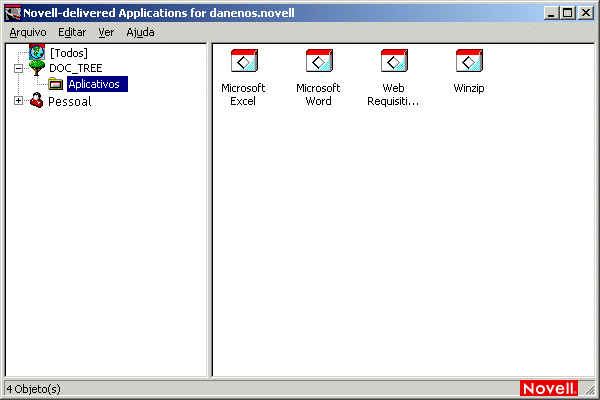This screenshot has height=400, width=600.
Task: Click the Microsoft Word label text
Action: [318, 95]
